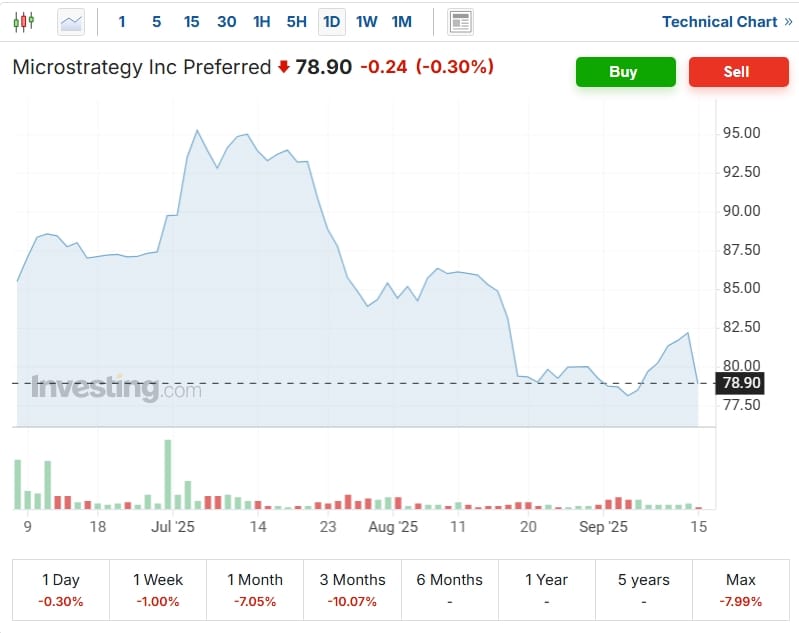Choose the 1H interval
Viewport: 799px width, 633px height.
point(261,22)
